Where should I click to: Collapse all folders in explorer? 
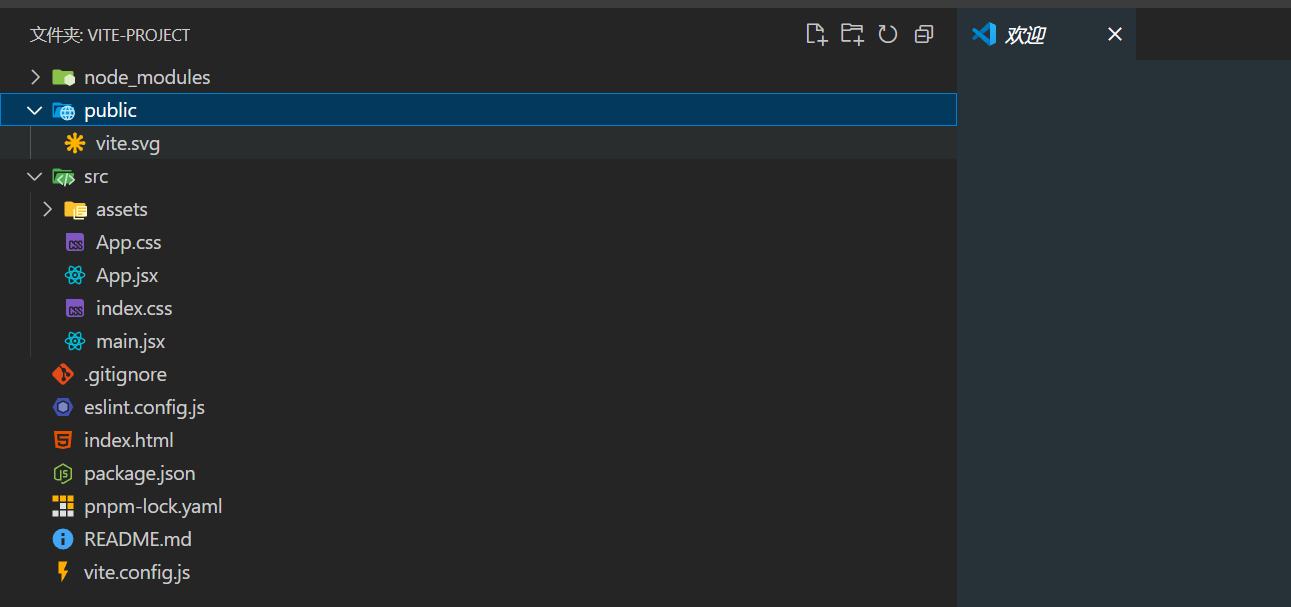[x=924, y=35]
